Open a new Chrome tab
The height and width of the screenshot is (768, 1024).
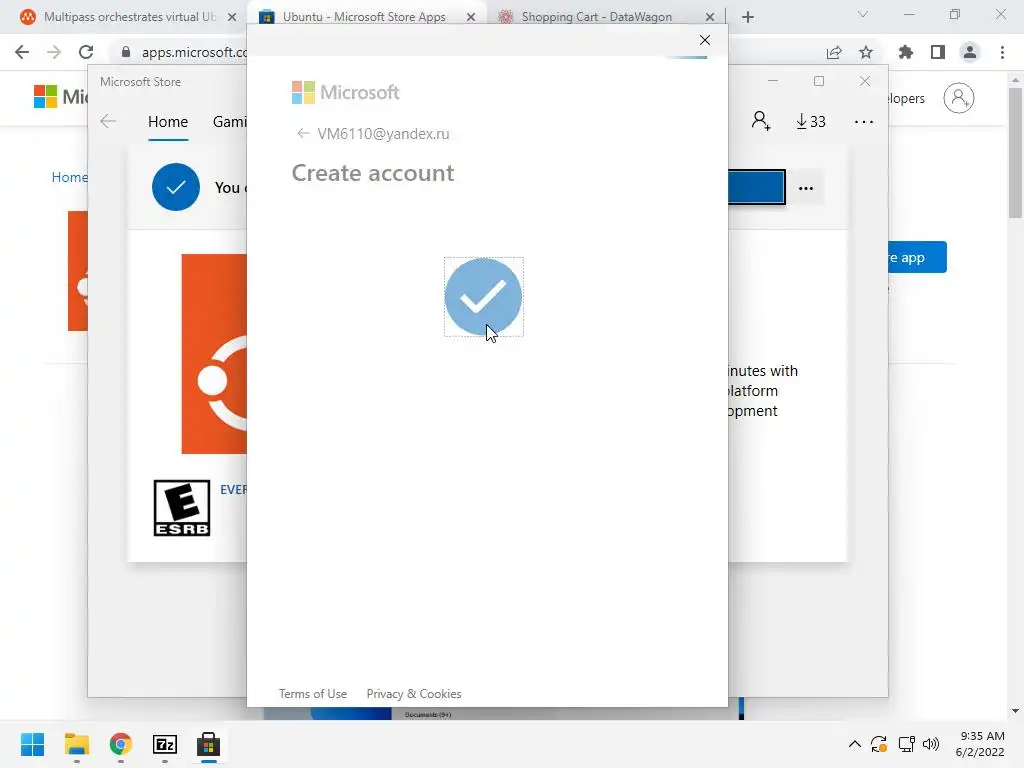(x=748, y=17)
